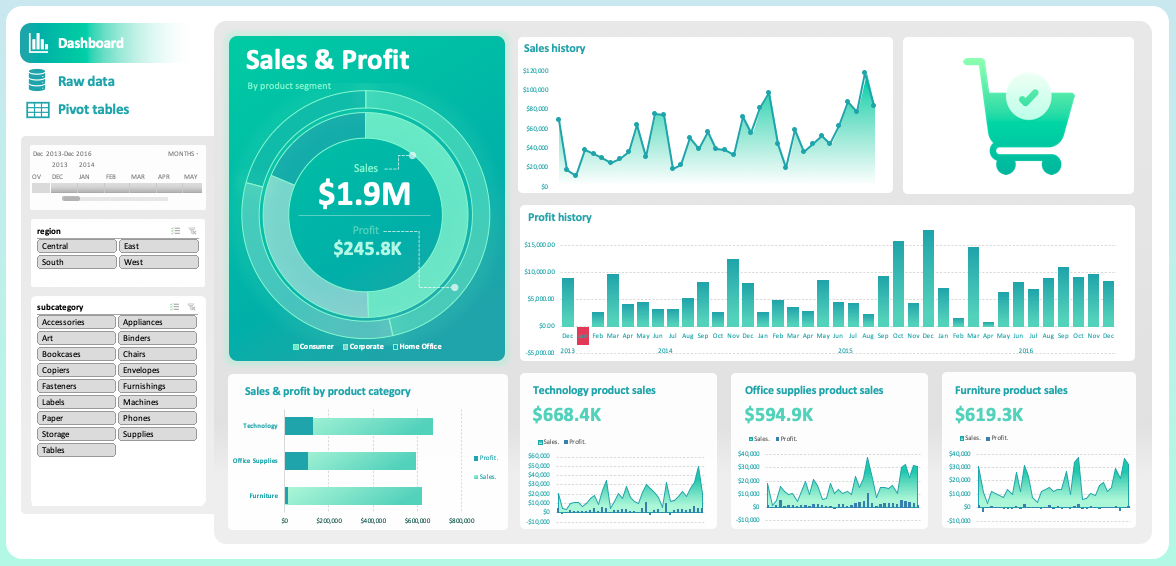Clear the subcategory slicer filter
Image resolution: width=1176 pixels, height=566 pixels.
coord(193,307)
